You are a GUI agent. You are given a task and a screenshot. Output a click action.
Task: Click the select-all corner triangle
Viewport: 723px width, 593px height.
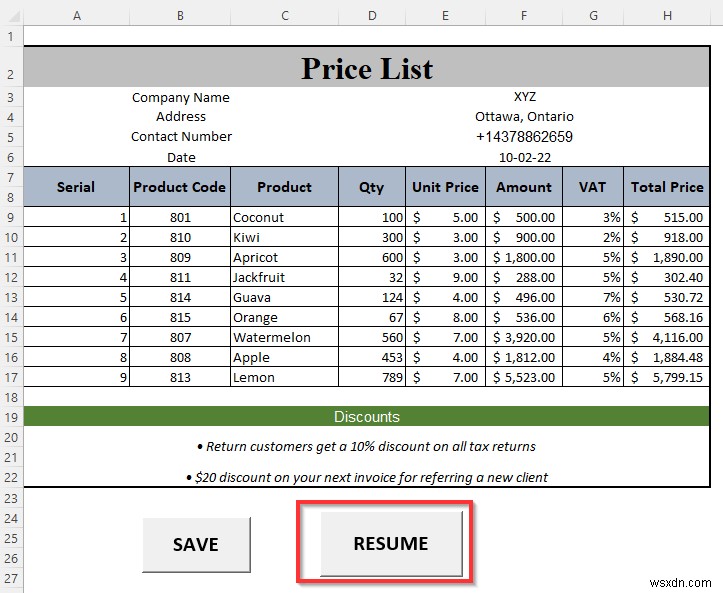tap(14, 17)
